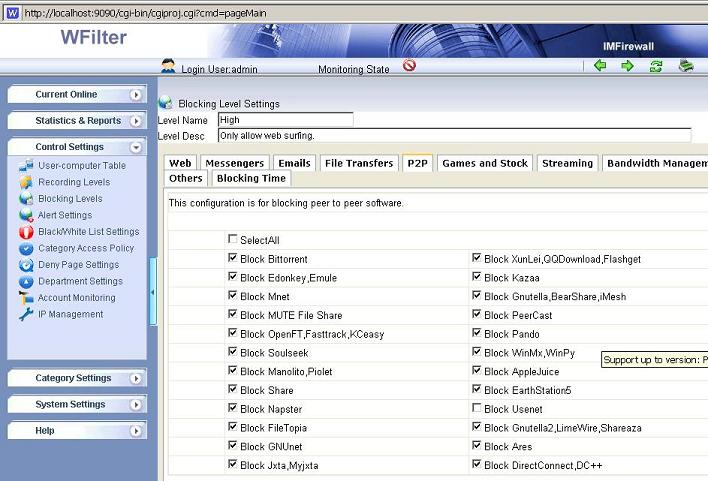
Task: Click the Level Desc input field
Action: (454, 135)
